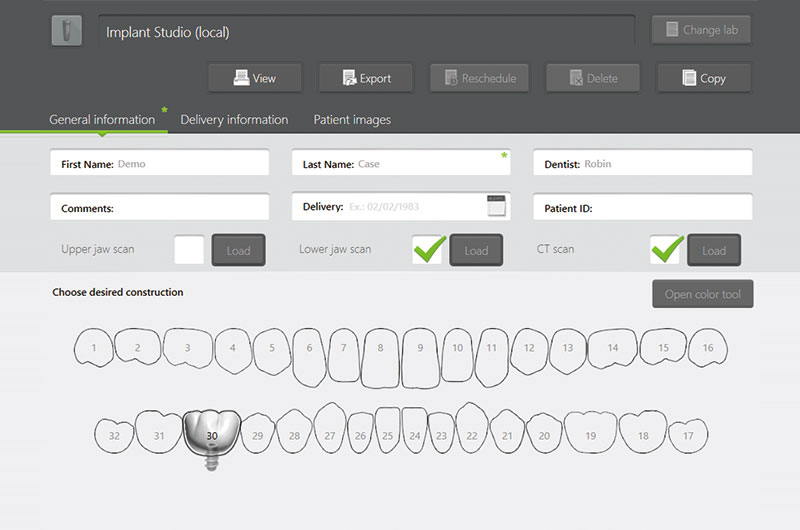The width and height of the screenshot is (800, 530).
Task: Open the Delivery date calendar picker
Action: click(496, 206)
